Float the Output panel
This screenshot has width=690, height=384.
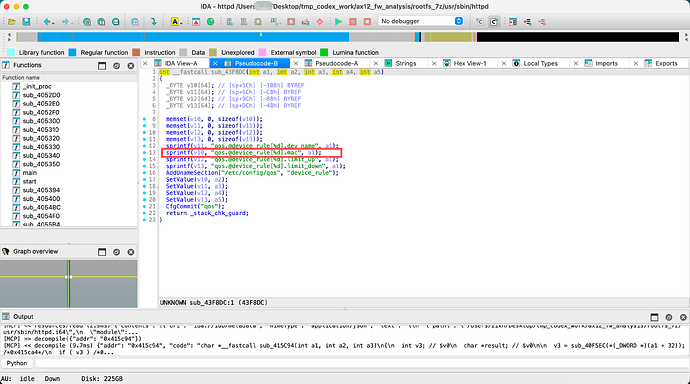click(654, 317)
